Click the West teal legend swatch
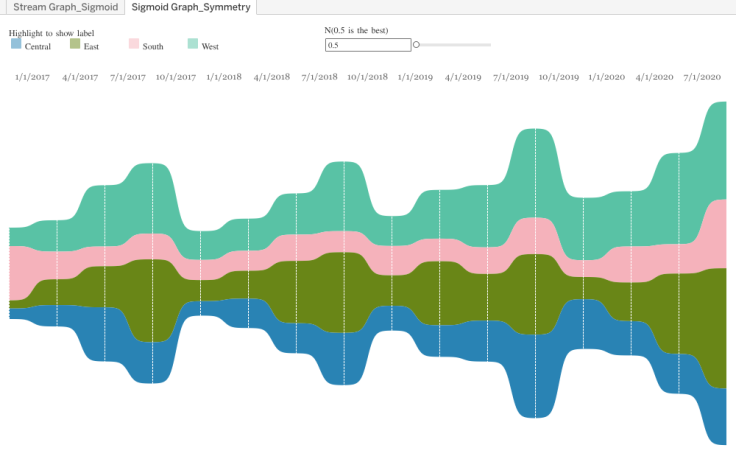Image resolution: width=736 pixels, height=454 pixels. (x=193, y=44)
